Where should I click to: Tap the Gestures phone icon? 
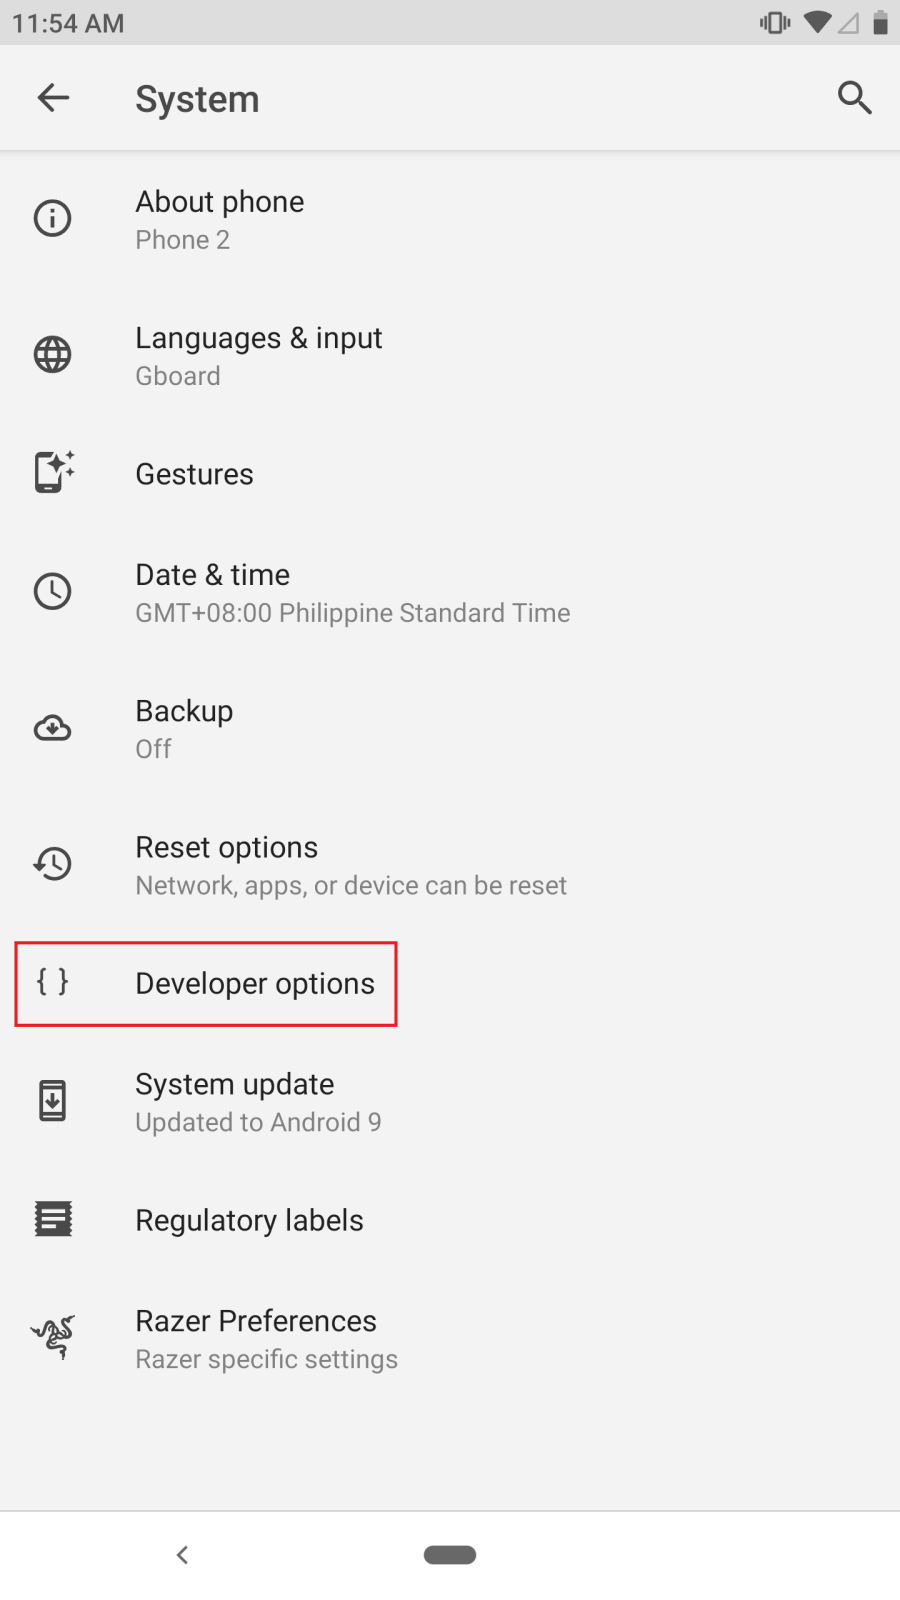coord(52,472)
